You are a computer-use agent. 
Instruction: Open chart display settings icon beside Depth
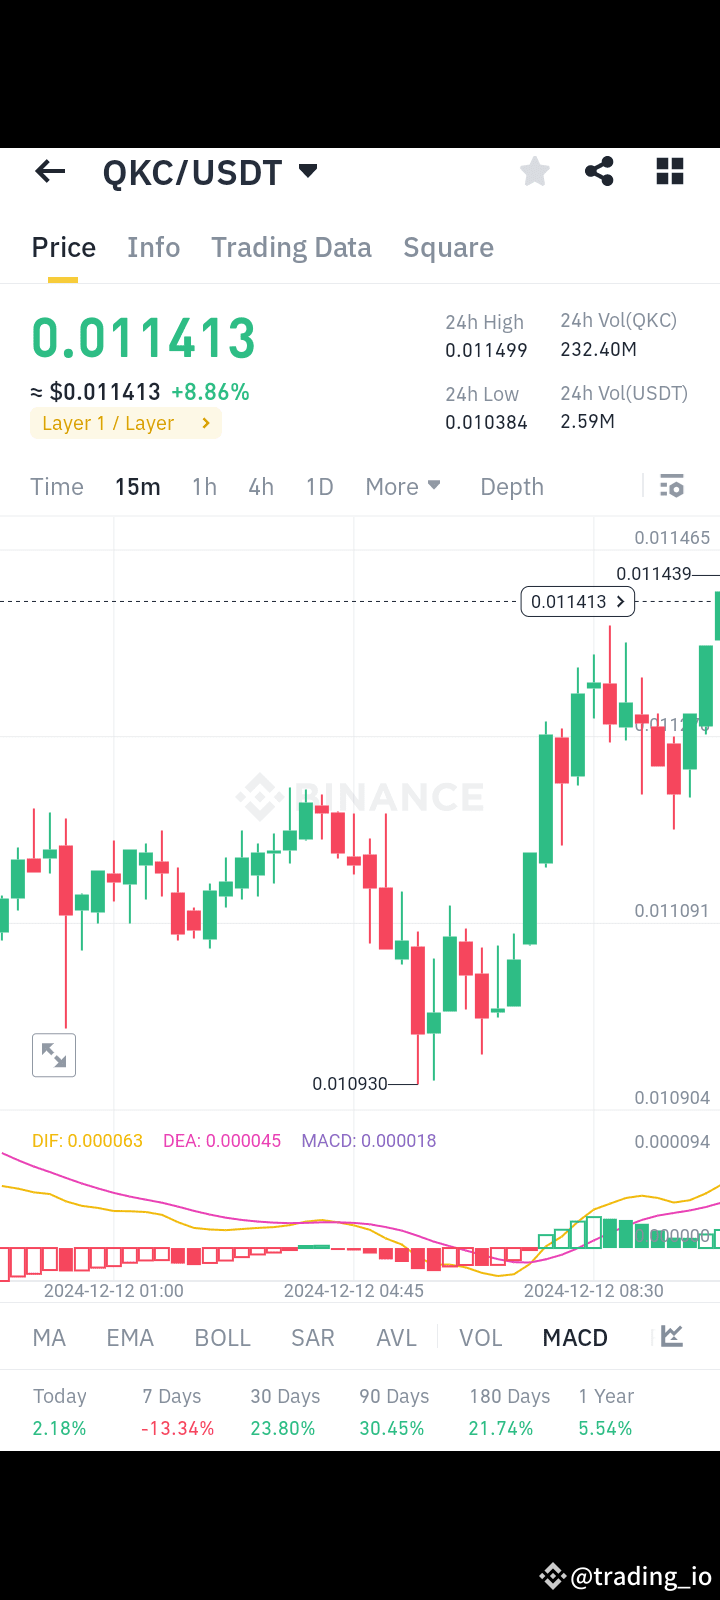(671, 486)
